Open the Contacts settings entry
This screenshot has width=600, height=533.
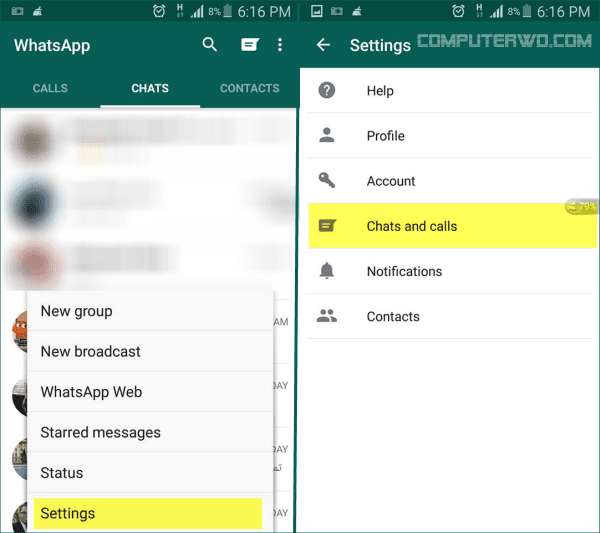coord(450,316)
